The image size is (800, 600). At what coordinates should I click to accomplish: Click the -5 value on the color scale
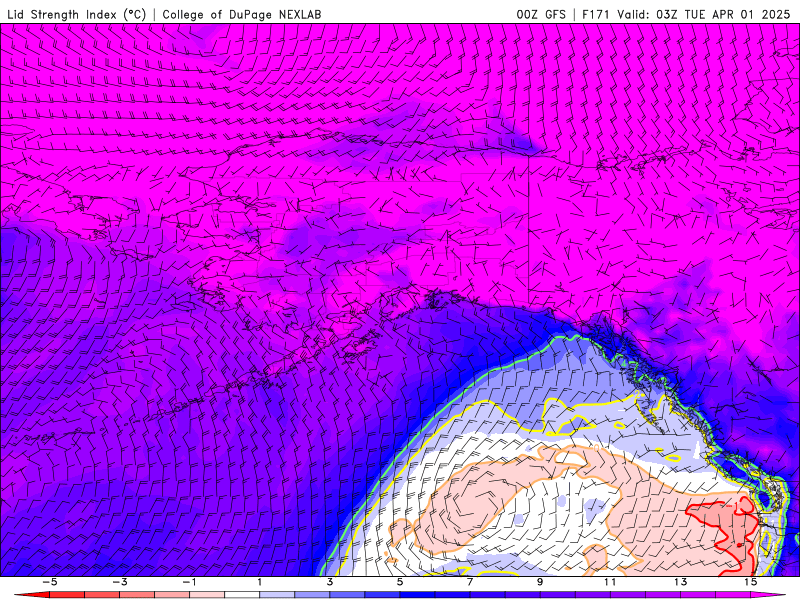click(49, 582)
